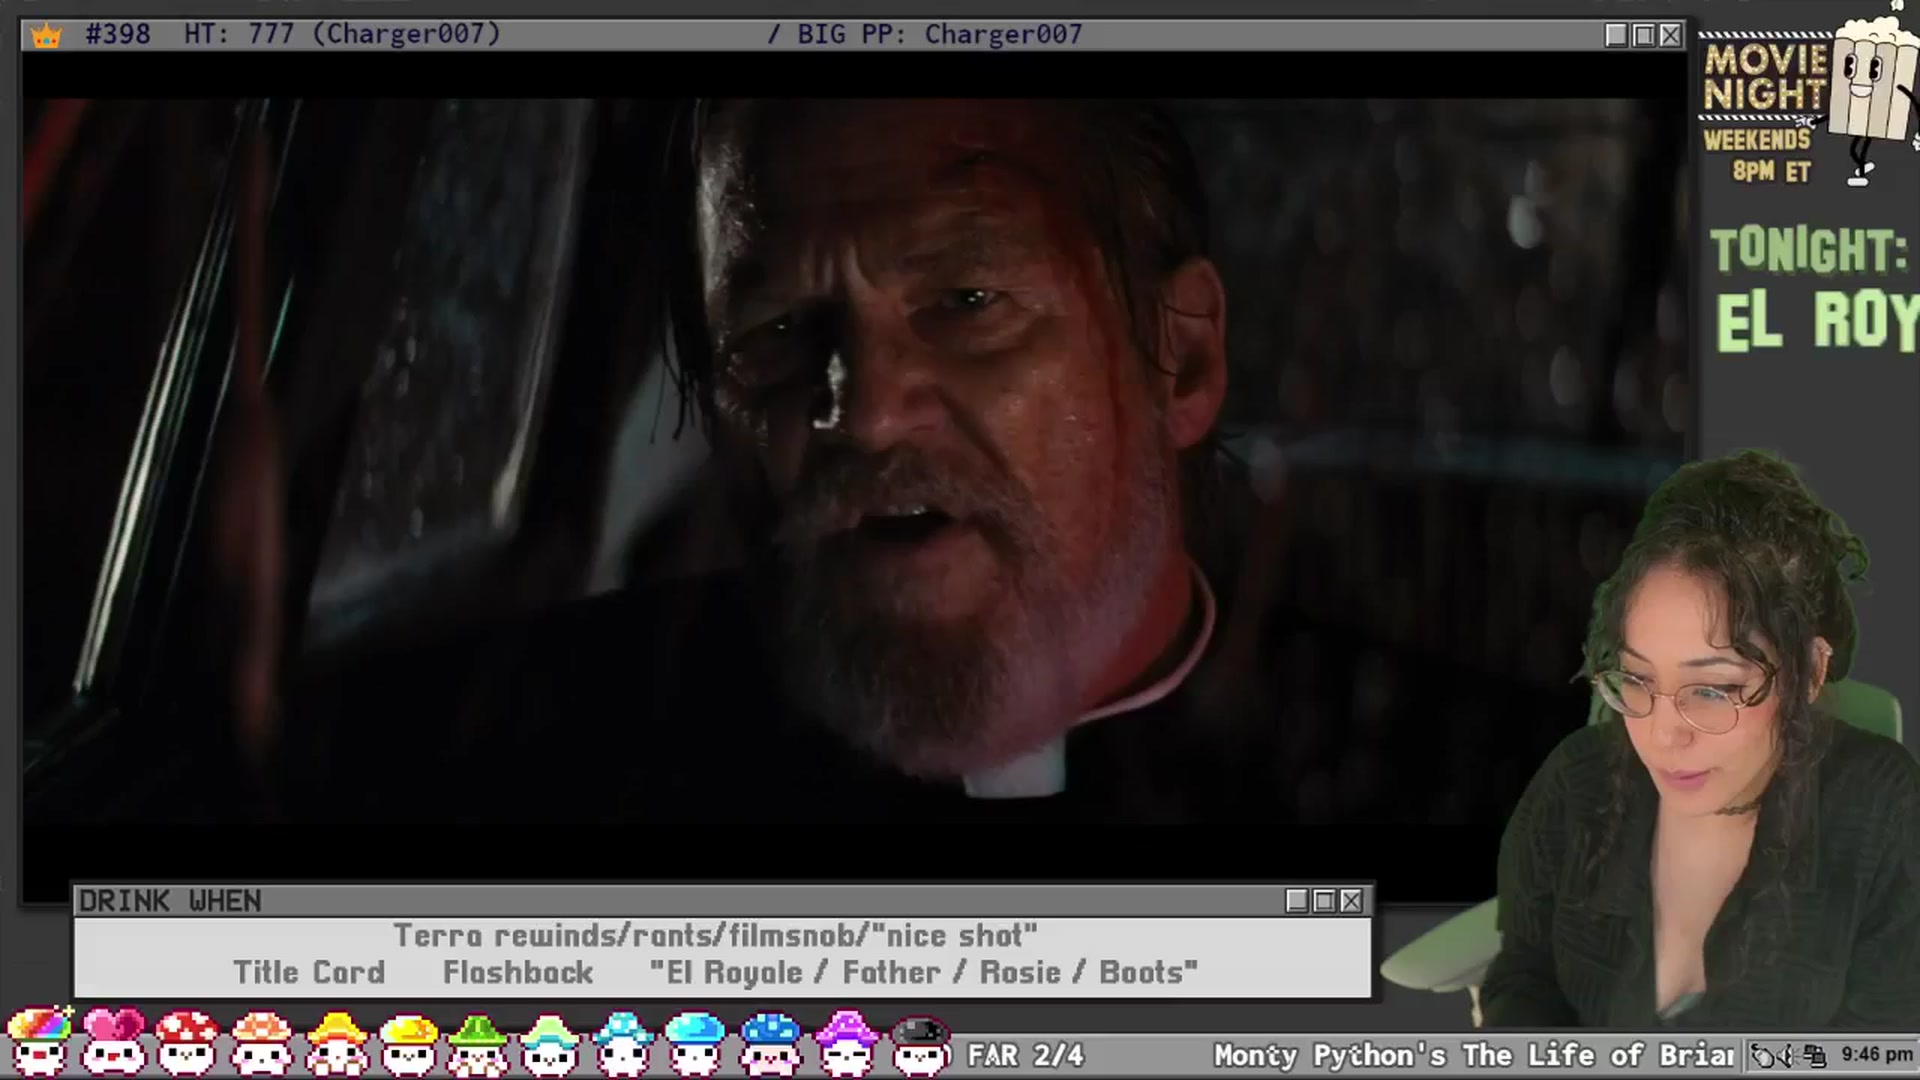Click the 'TONIGHT:' heading
This screenshot has height=1080, width=1920.
coord(1808,250)
